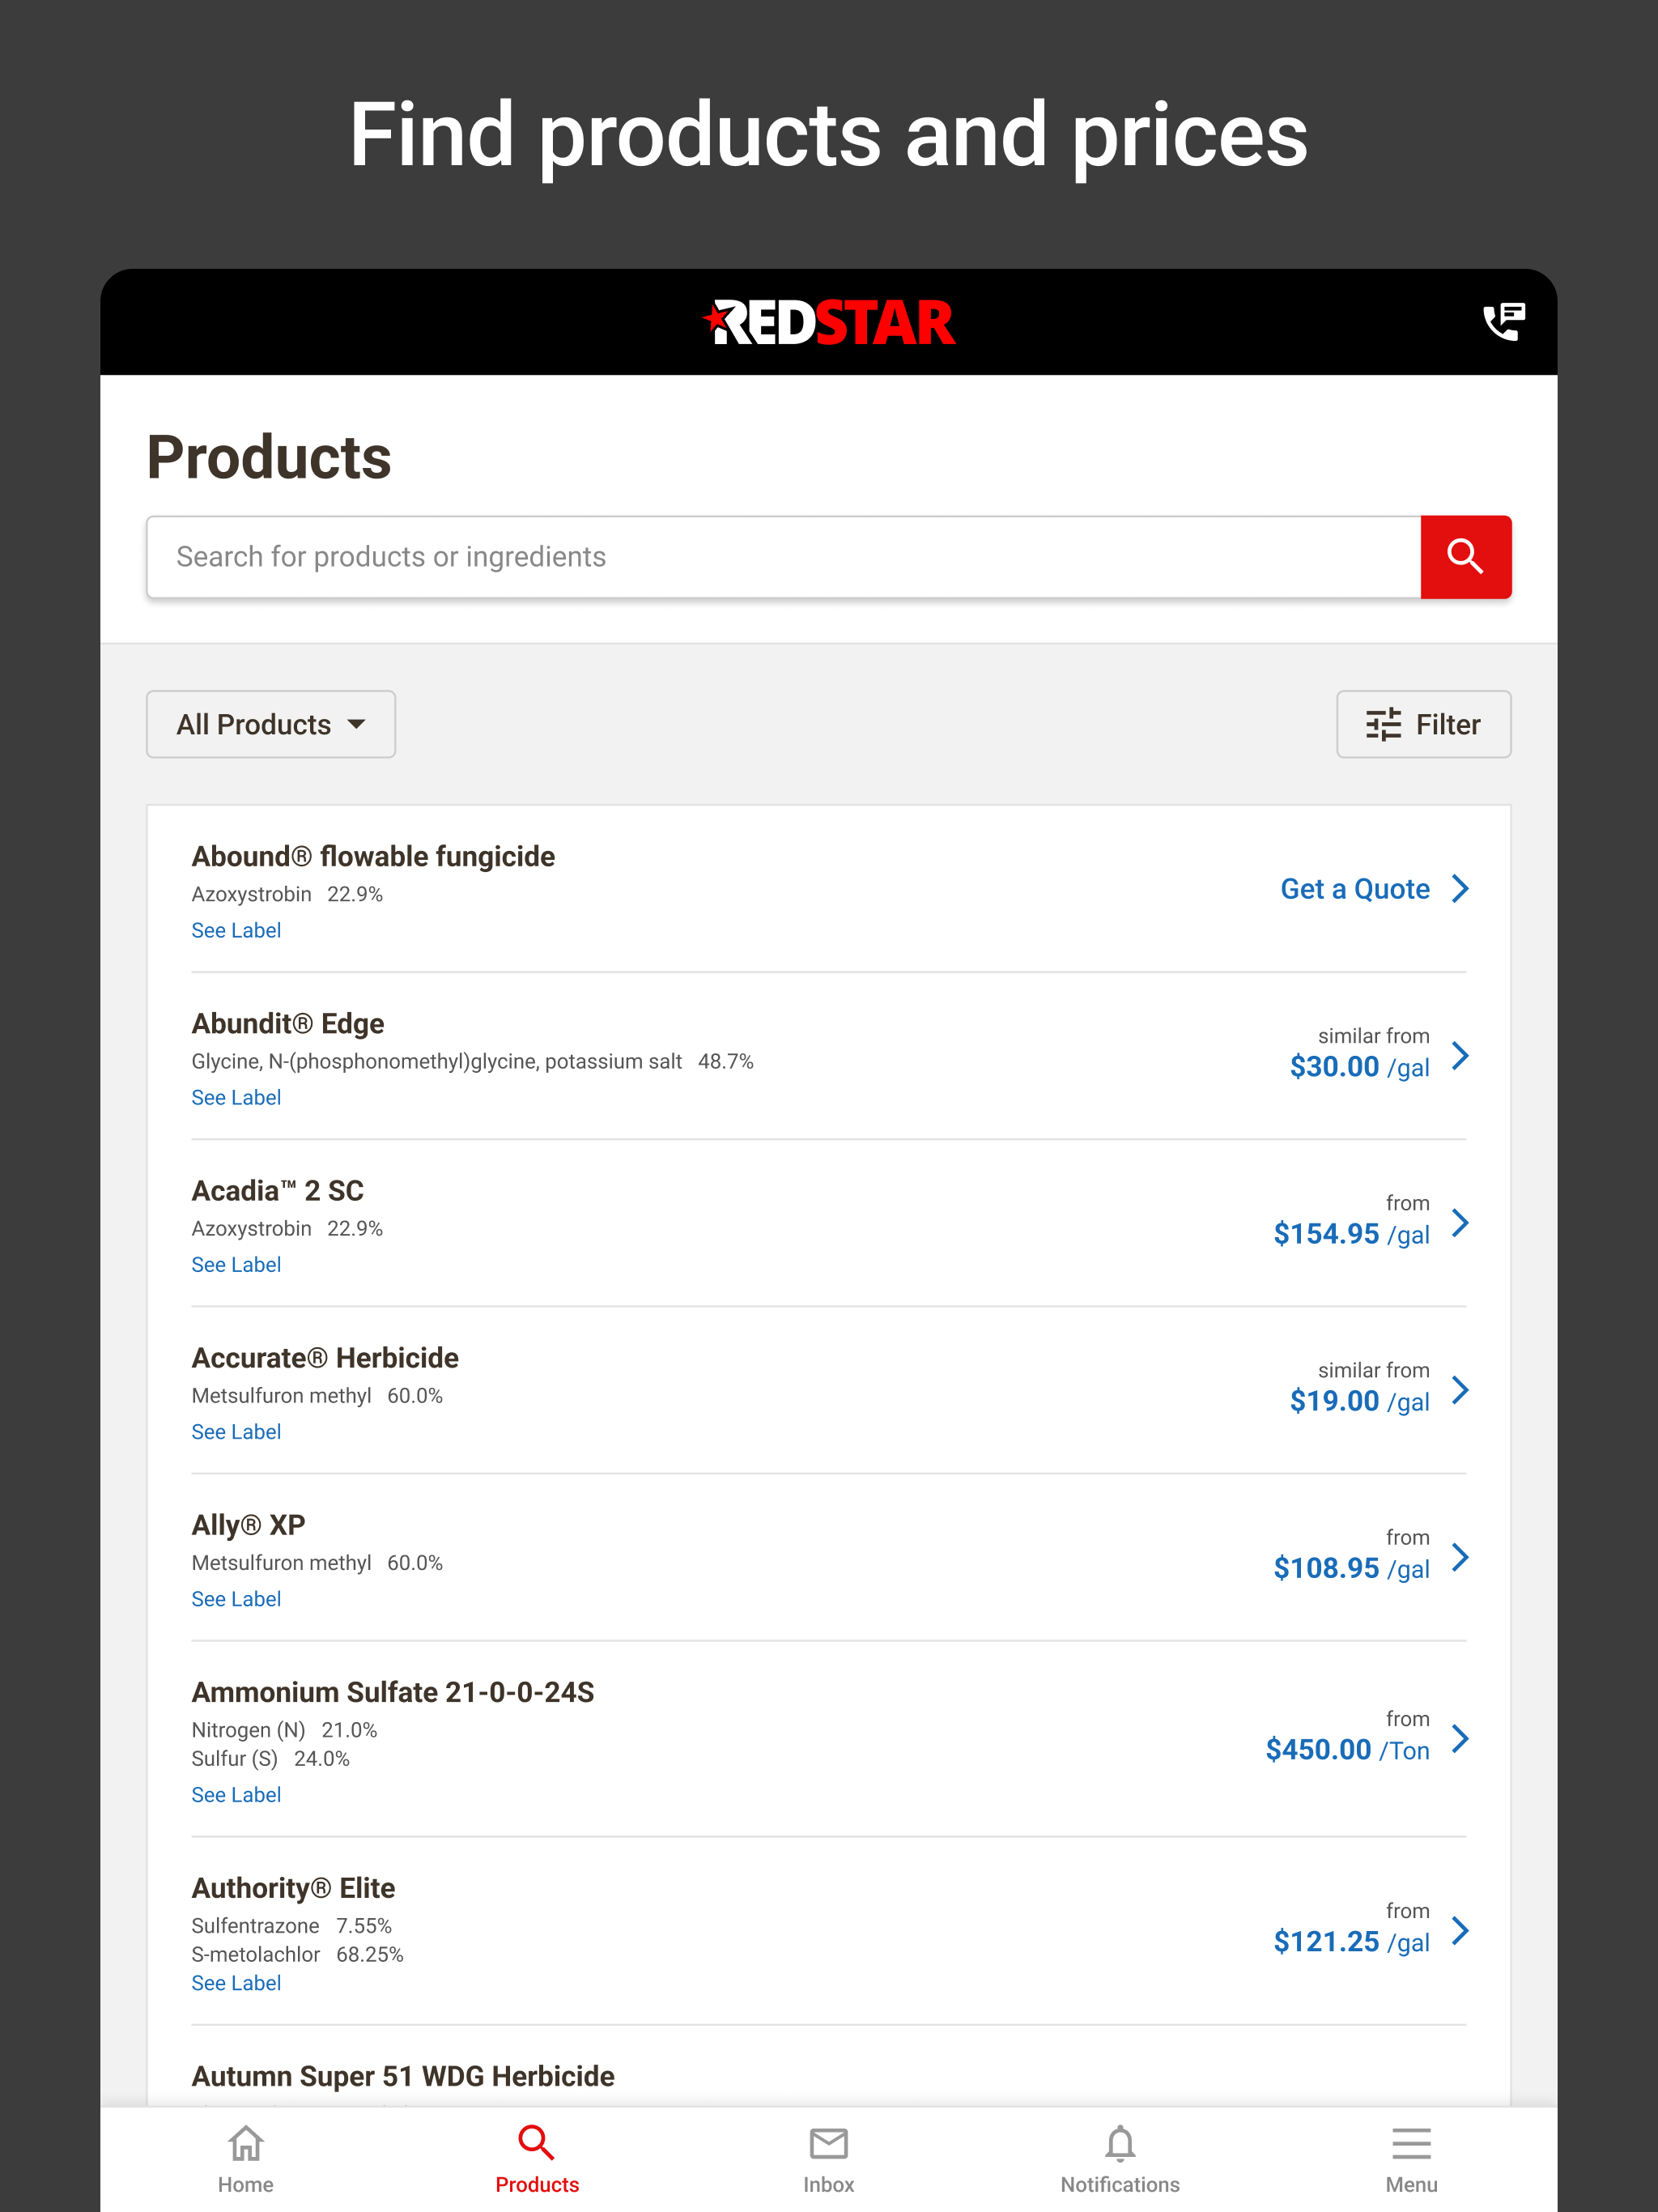Select the Products tab label
The height and width of the screenshot is (2212, 1658).
click(537, 2184)
